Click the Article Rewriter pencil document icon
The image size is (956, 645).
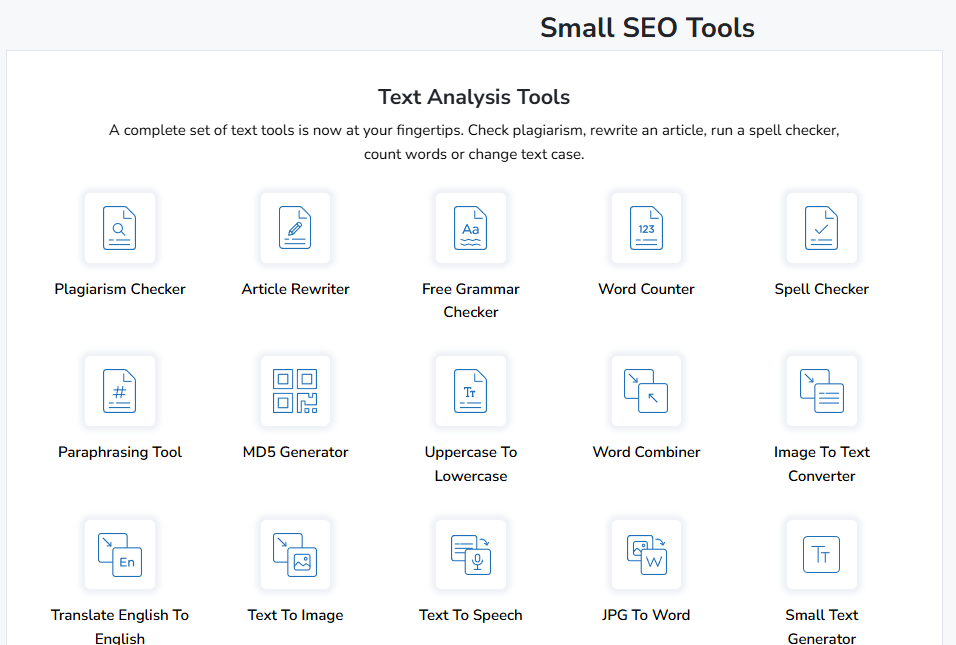click(296, 228)
